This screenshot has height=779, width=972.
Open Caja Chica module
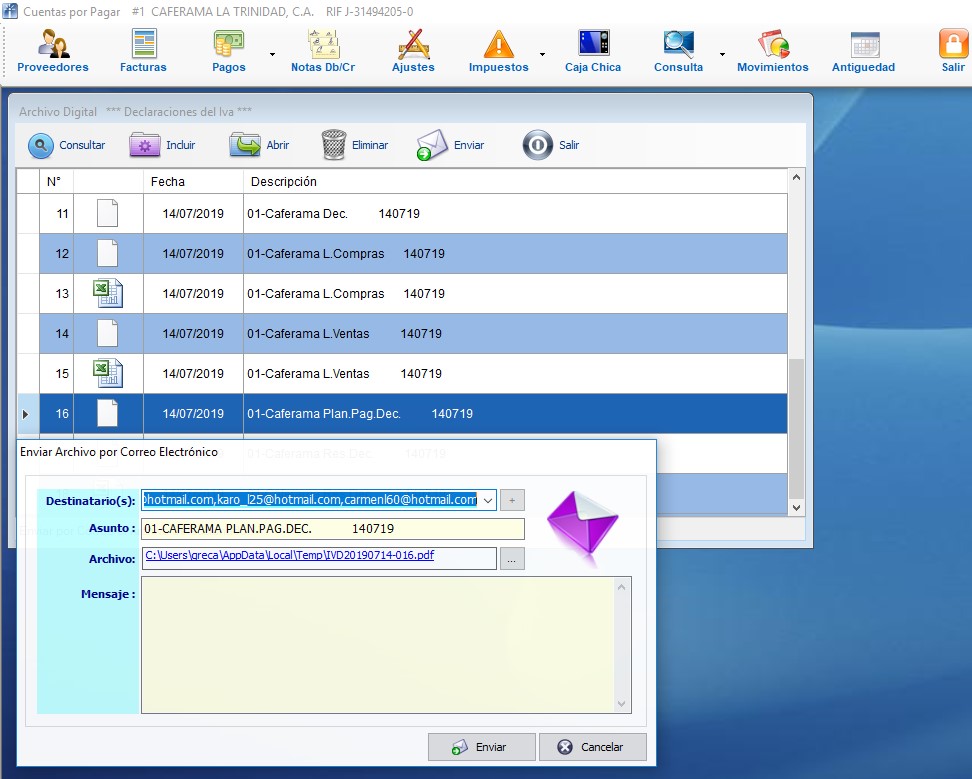(593, 51)
